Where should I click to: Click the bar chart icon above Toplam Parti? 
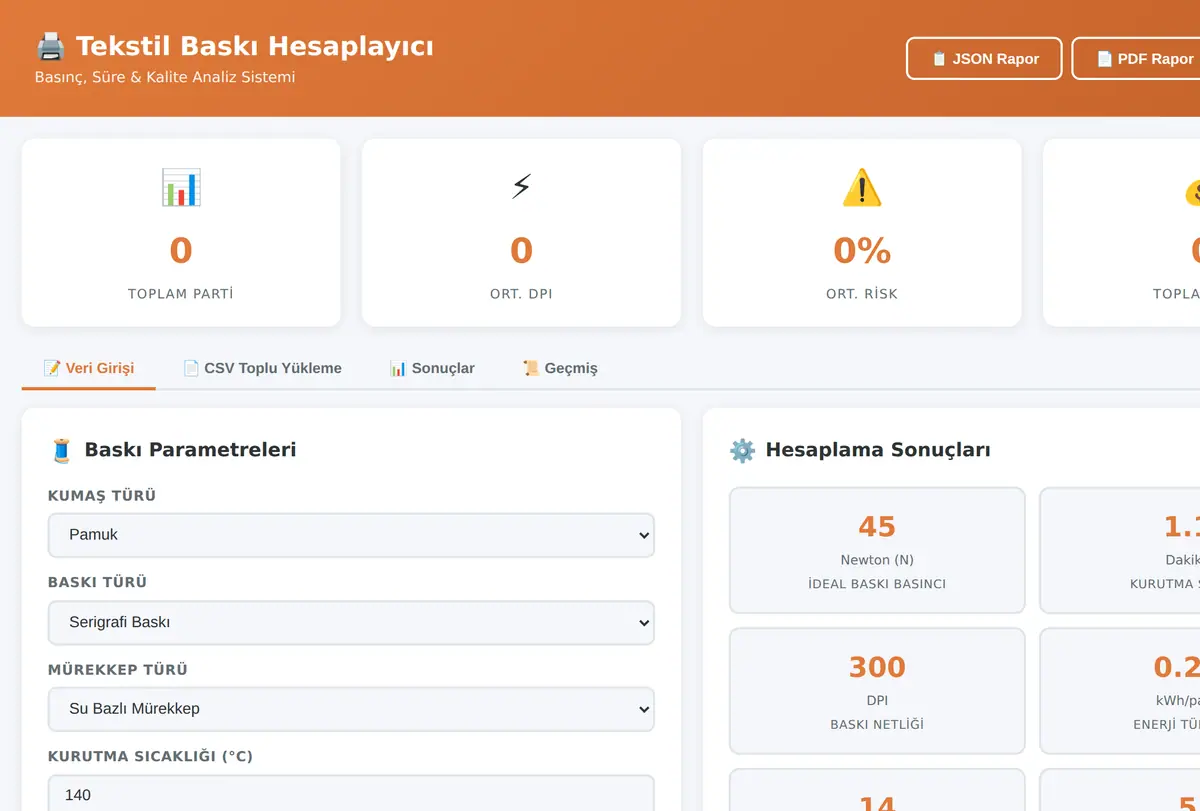coord(181,187)
